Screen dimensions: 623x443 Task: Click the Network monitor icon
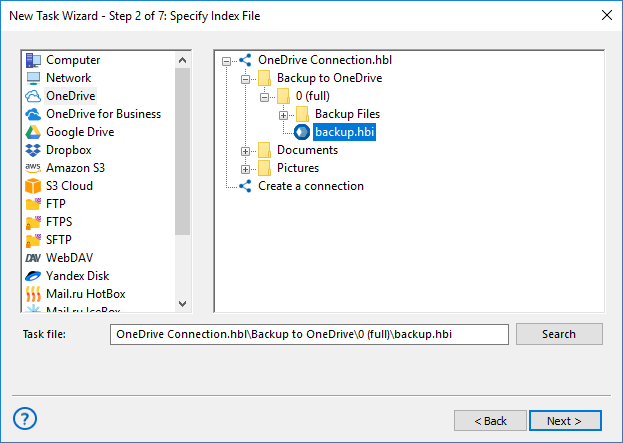point(33,78)
